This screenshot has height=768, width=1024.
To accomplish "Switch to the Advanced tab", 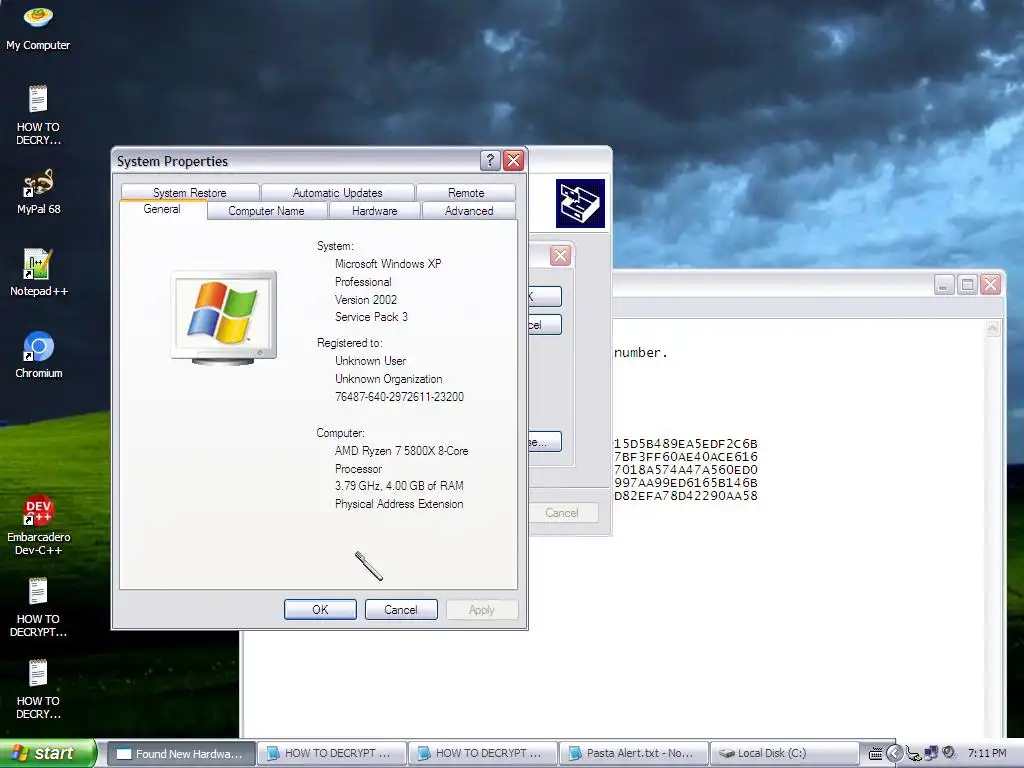I will (x=469, y=211).
